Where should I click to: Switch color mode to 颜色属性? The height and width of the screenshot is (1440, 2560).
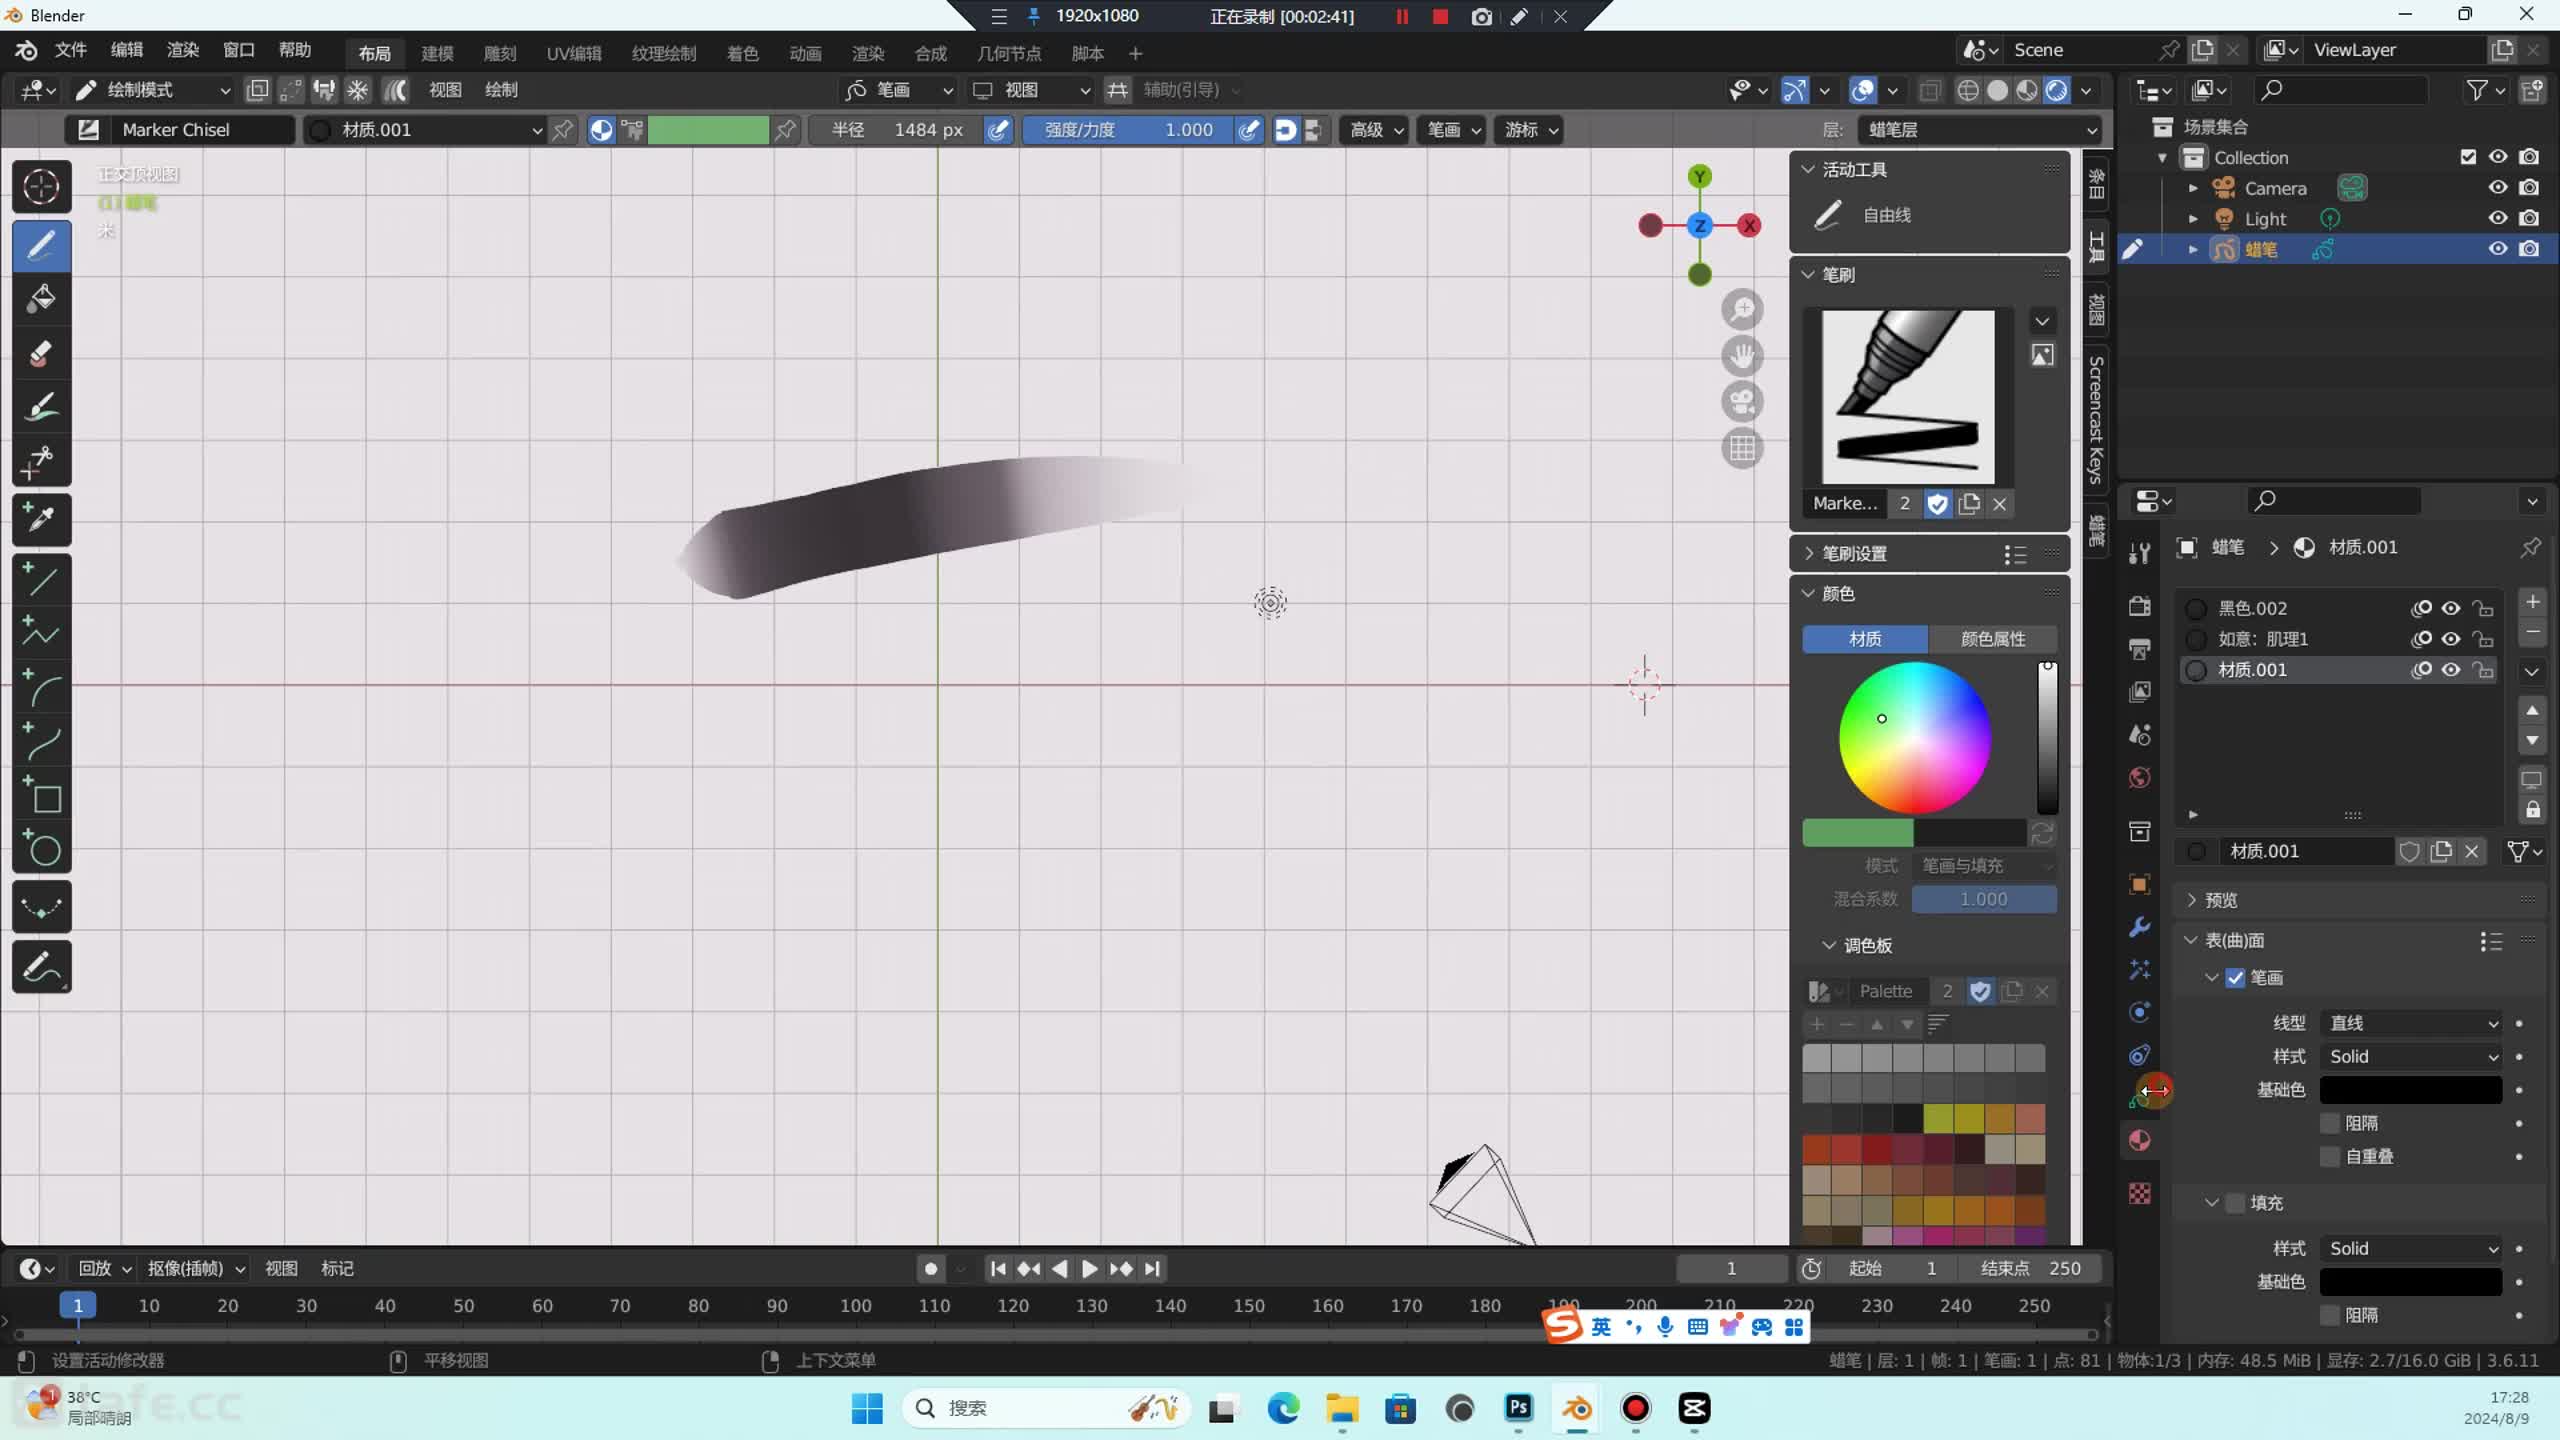point(1993,639)
